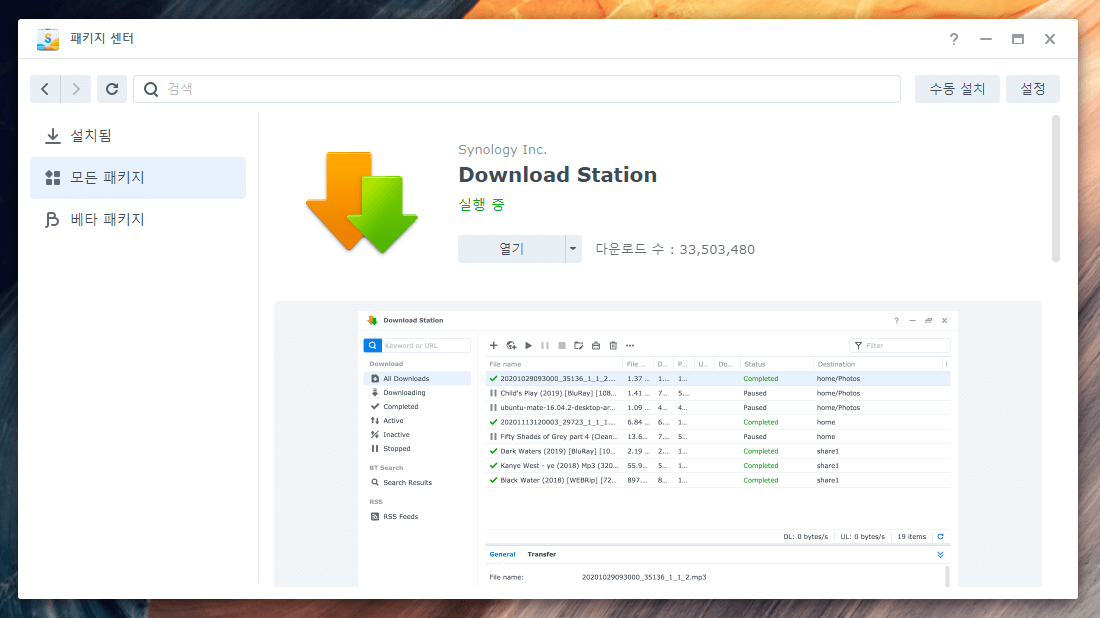The image size is (1100, 618).
Task: Open the 설정 settings button
Action: (x=1033, y=89)
